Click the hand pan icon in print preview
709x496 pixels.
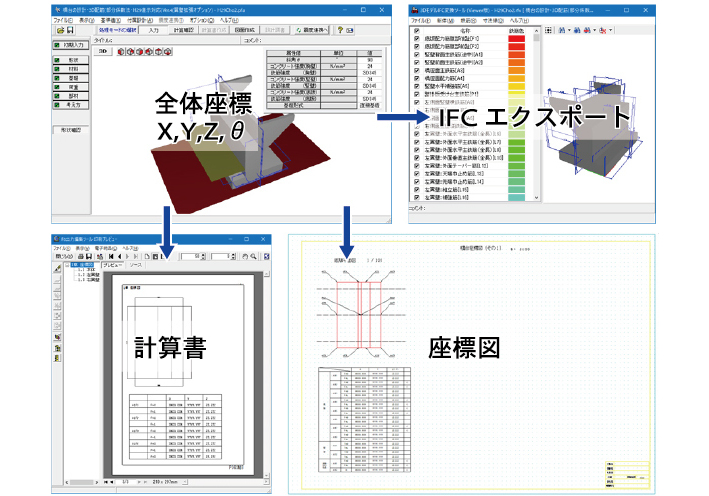tap(245, 256)
